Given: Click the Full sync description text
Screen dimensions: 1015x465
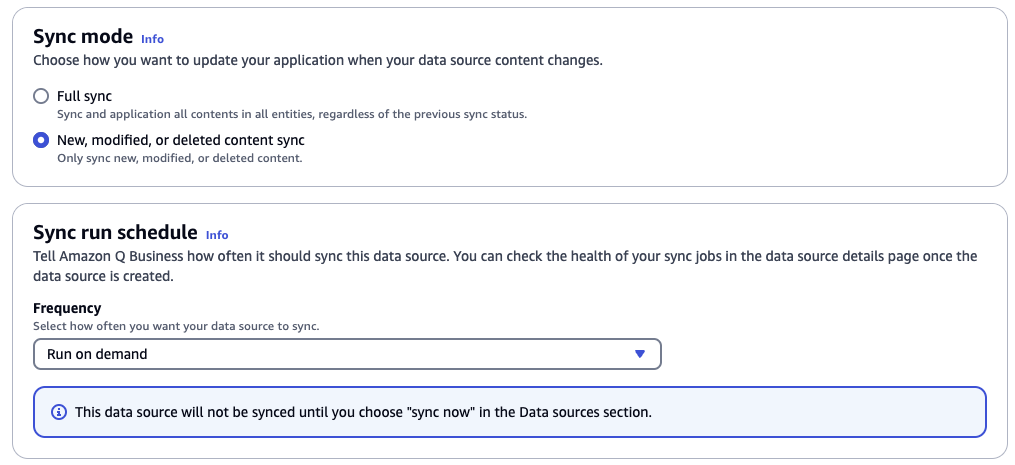Looking at the screenshot, I should point(291,114).
